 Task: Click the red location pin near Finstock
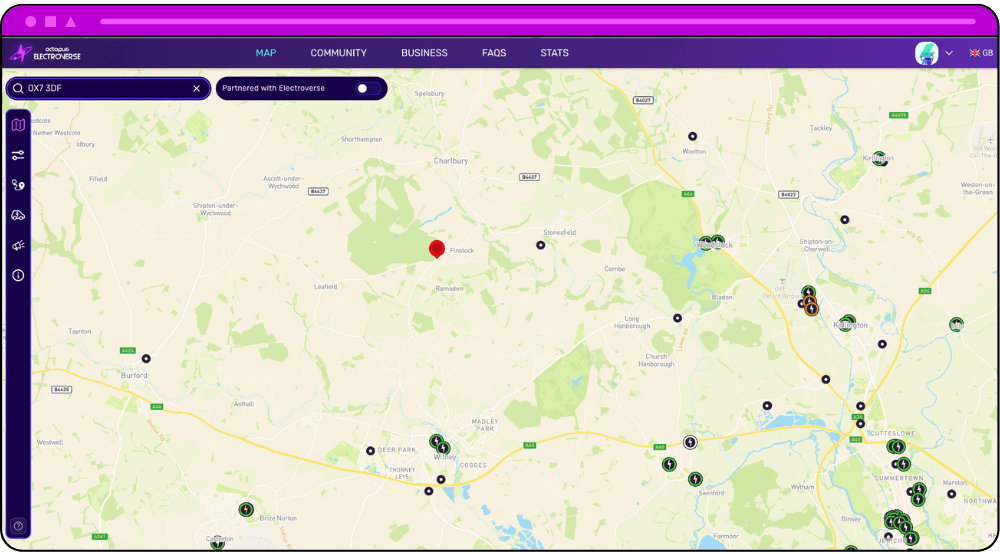(436, 249)
